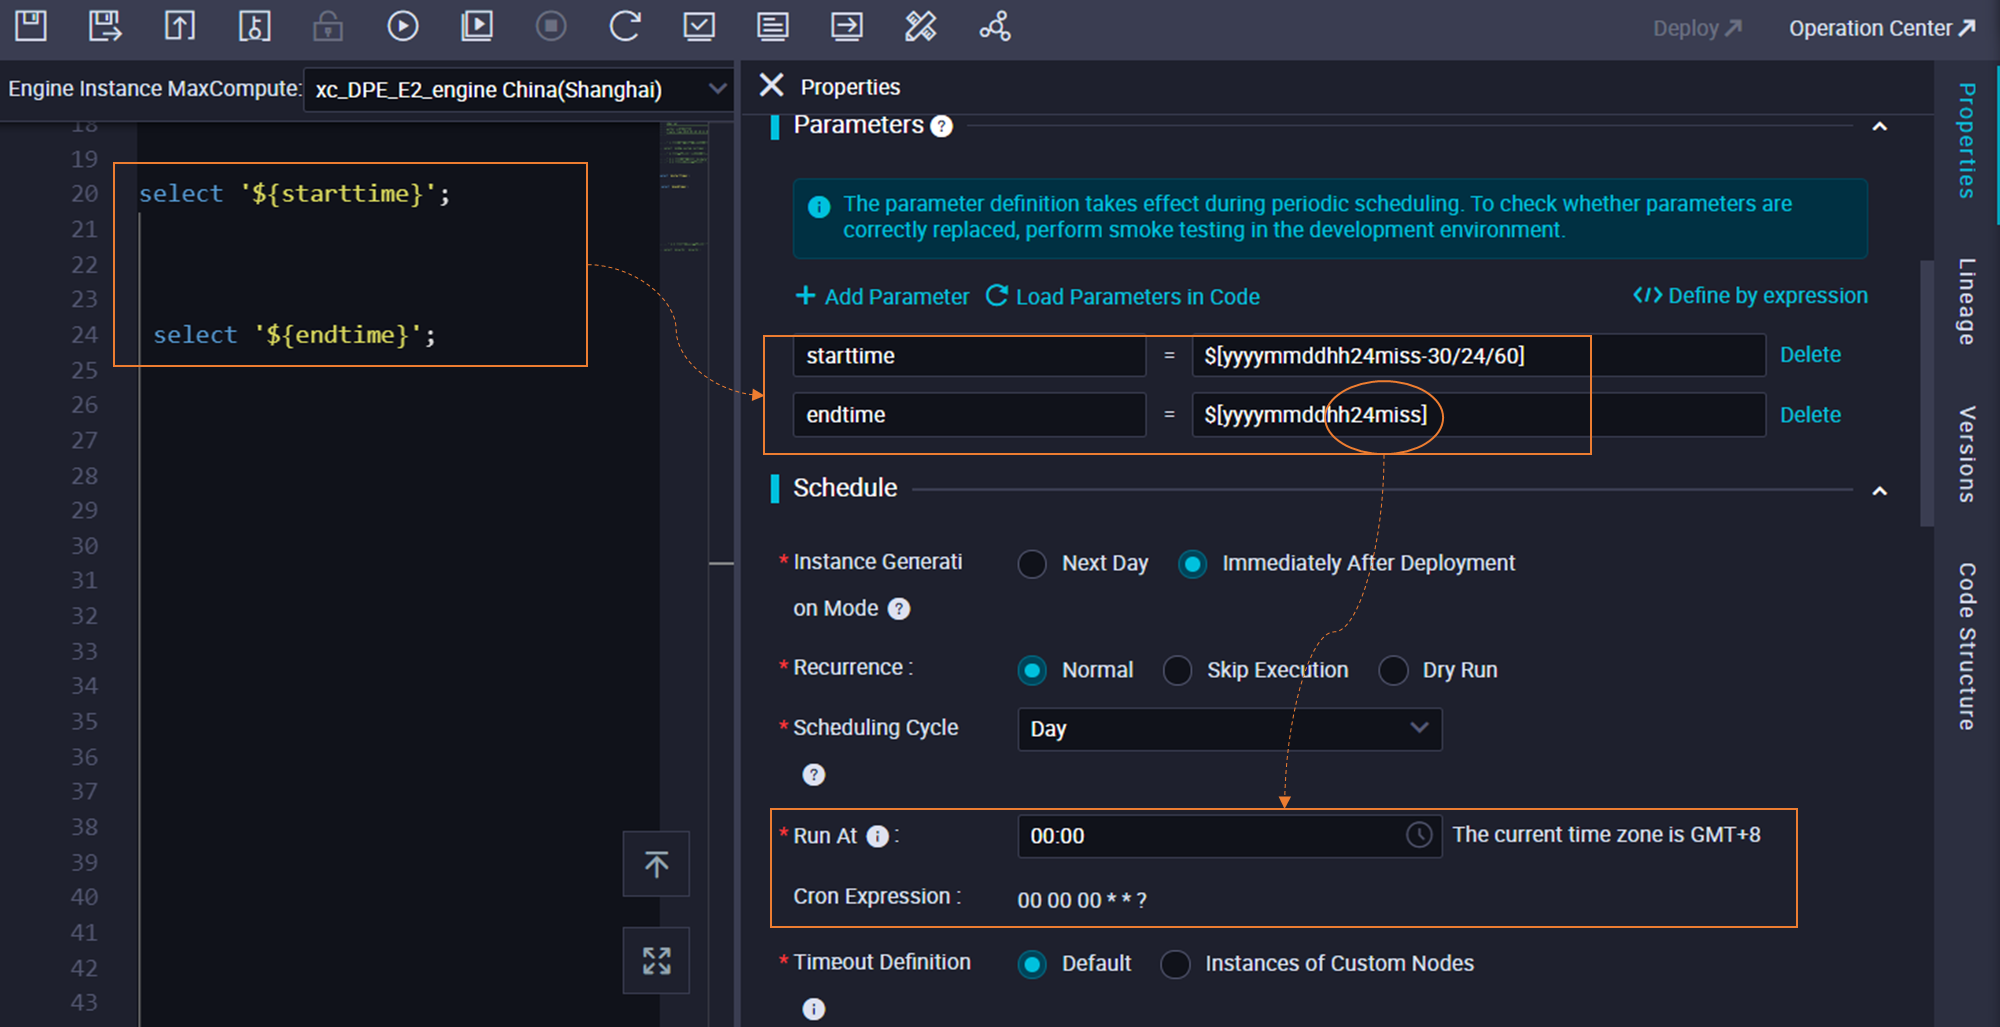
Task: Click the help icon beside Parameters
Action: coord(941,126)
